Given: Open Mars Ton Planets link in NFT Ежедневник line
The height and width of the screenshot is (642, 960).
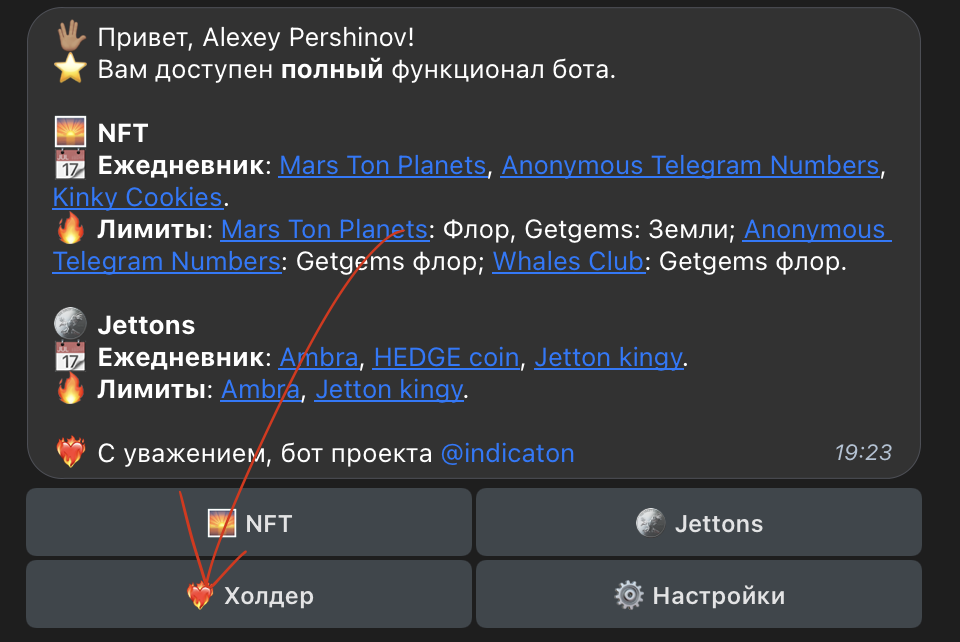Looking at the screenshot, I should click(382, 165).
